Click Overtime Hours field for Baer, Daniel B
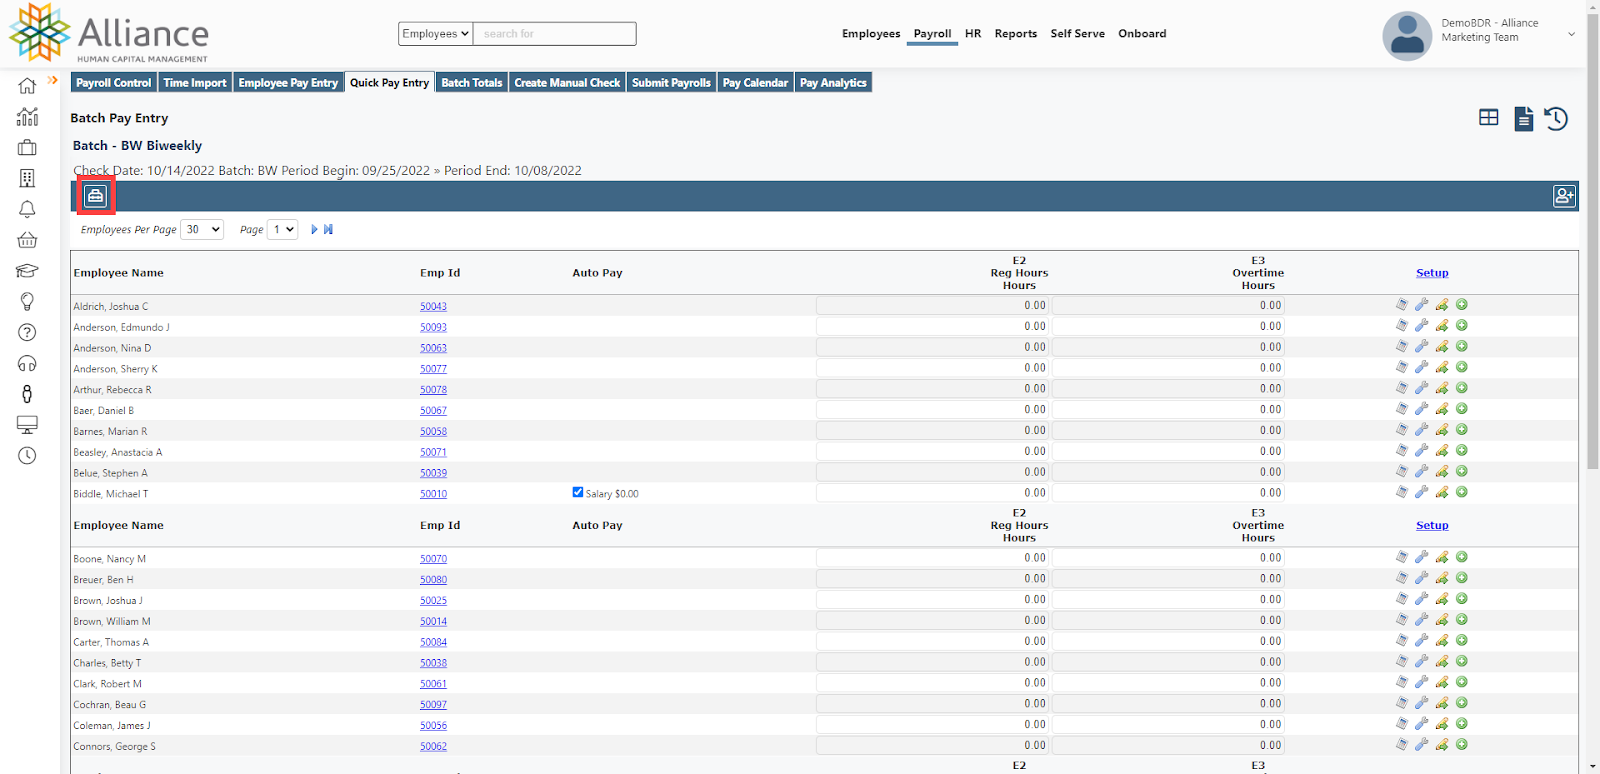The height and width of the screenshot is (774, 1600). point(1168,410)
